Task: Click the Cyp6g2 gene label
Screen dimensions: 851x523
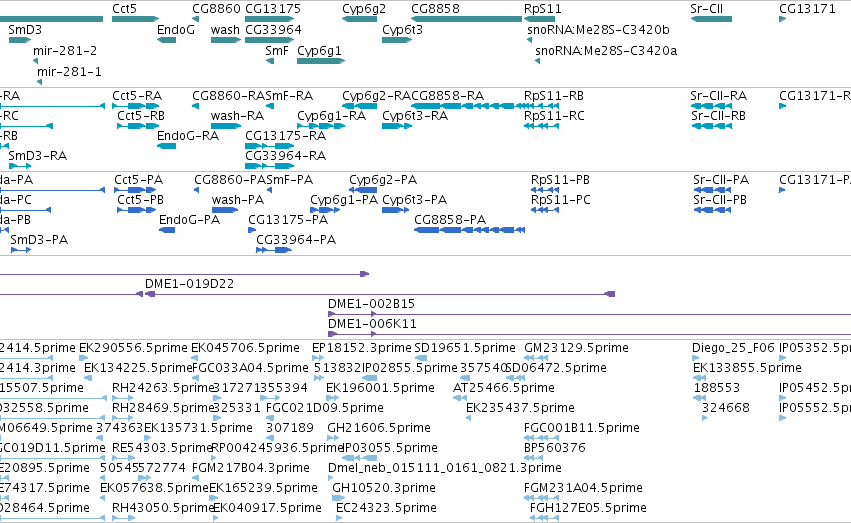Action: point(364,9)
